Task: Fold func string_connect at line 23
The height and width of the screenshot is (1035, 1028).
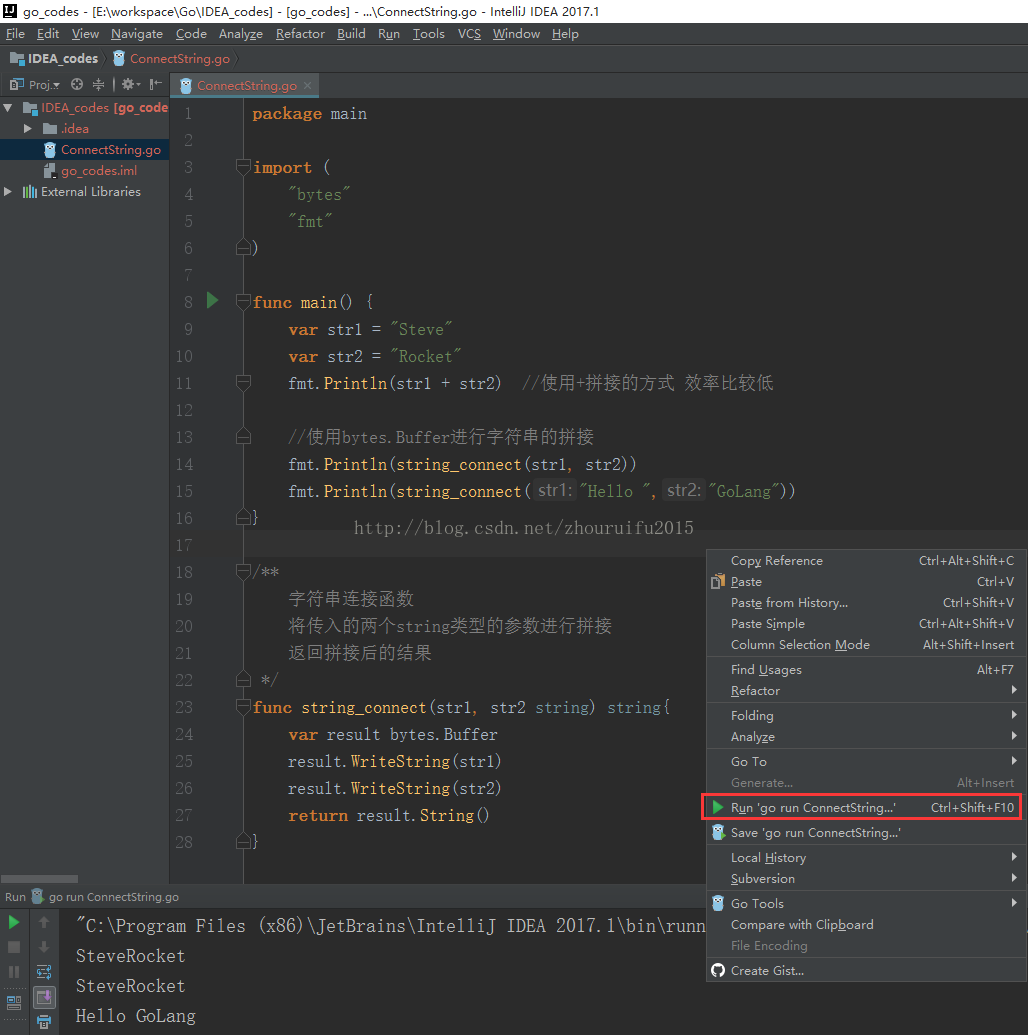Action: 243,706
